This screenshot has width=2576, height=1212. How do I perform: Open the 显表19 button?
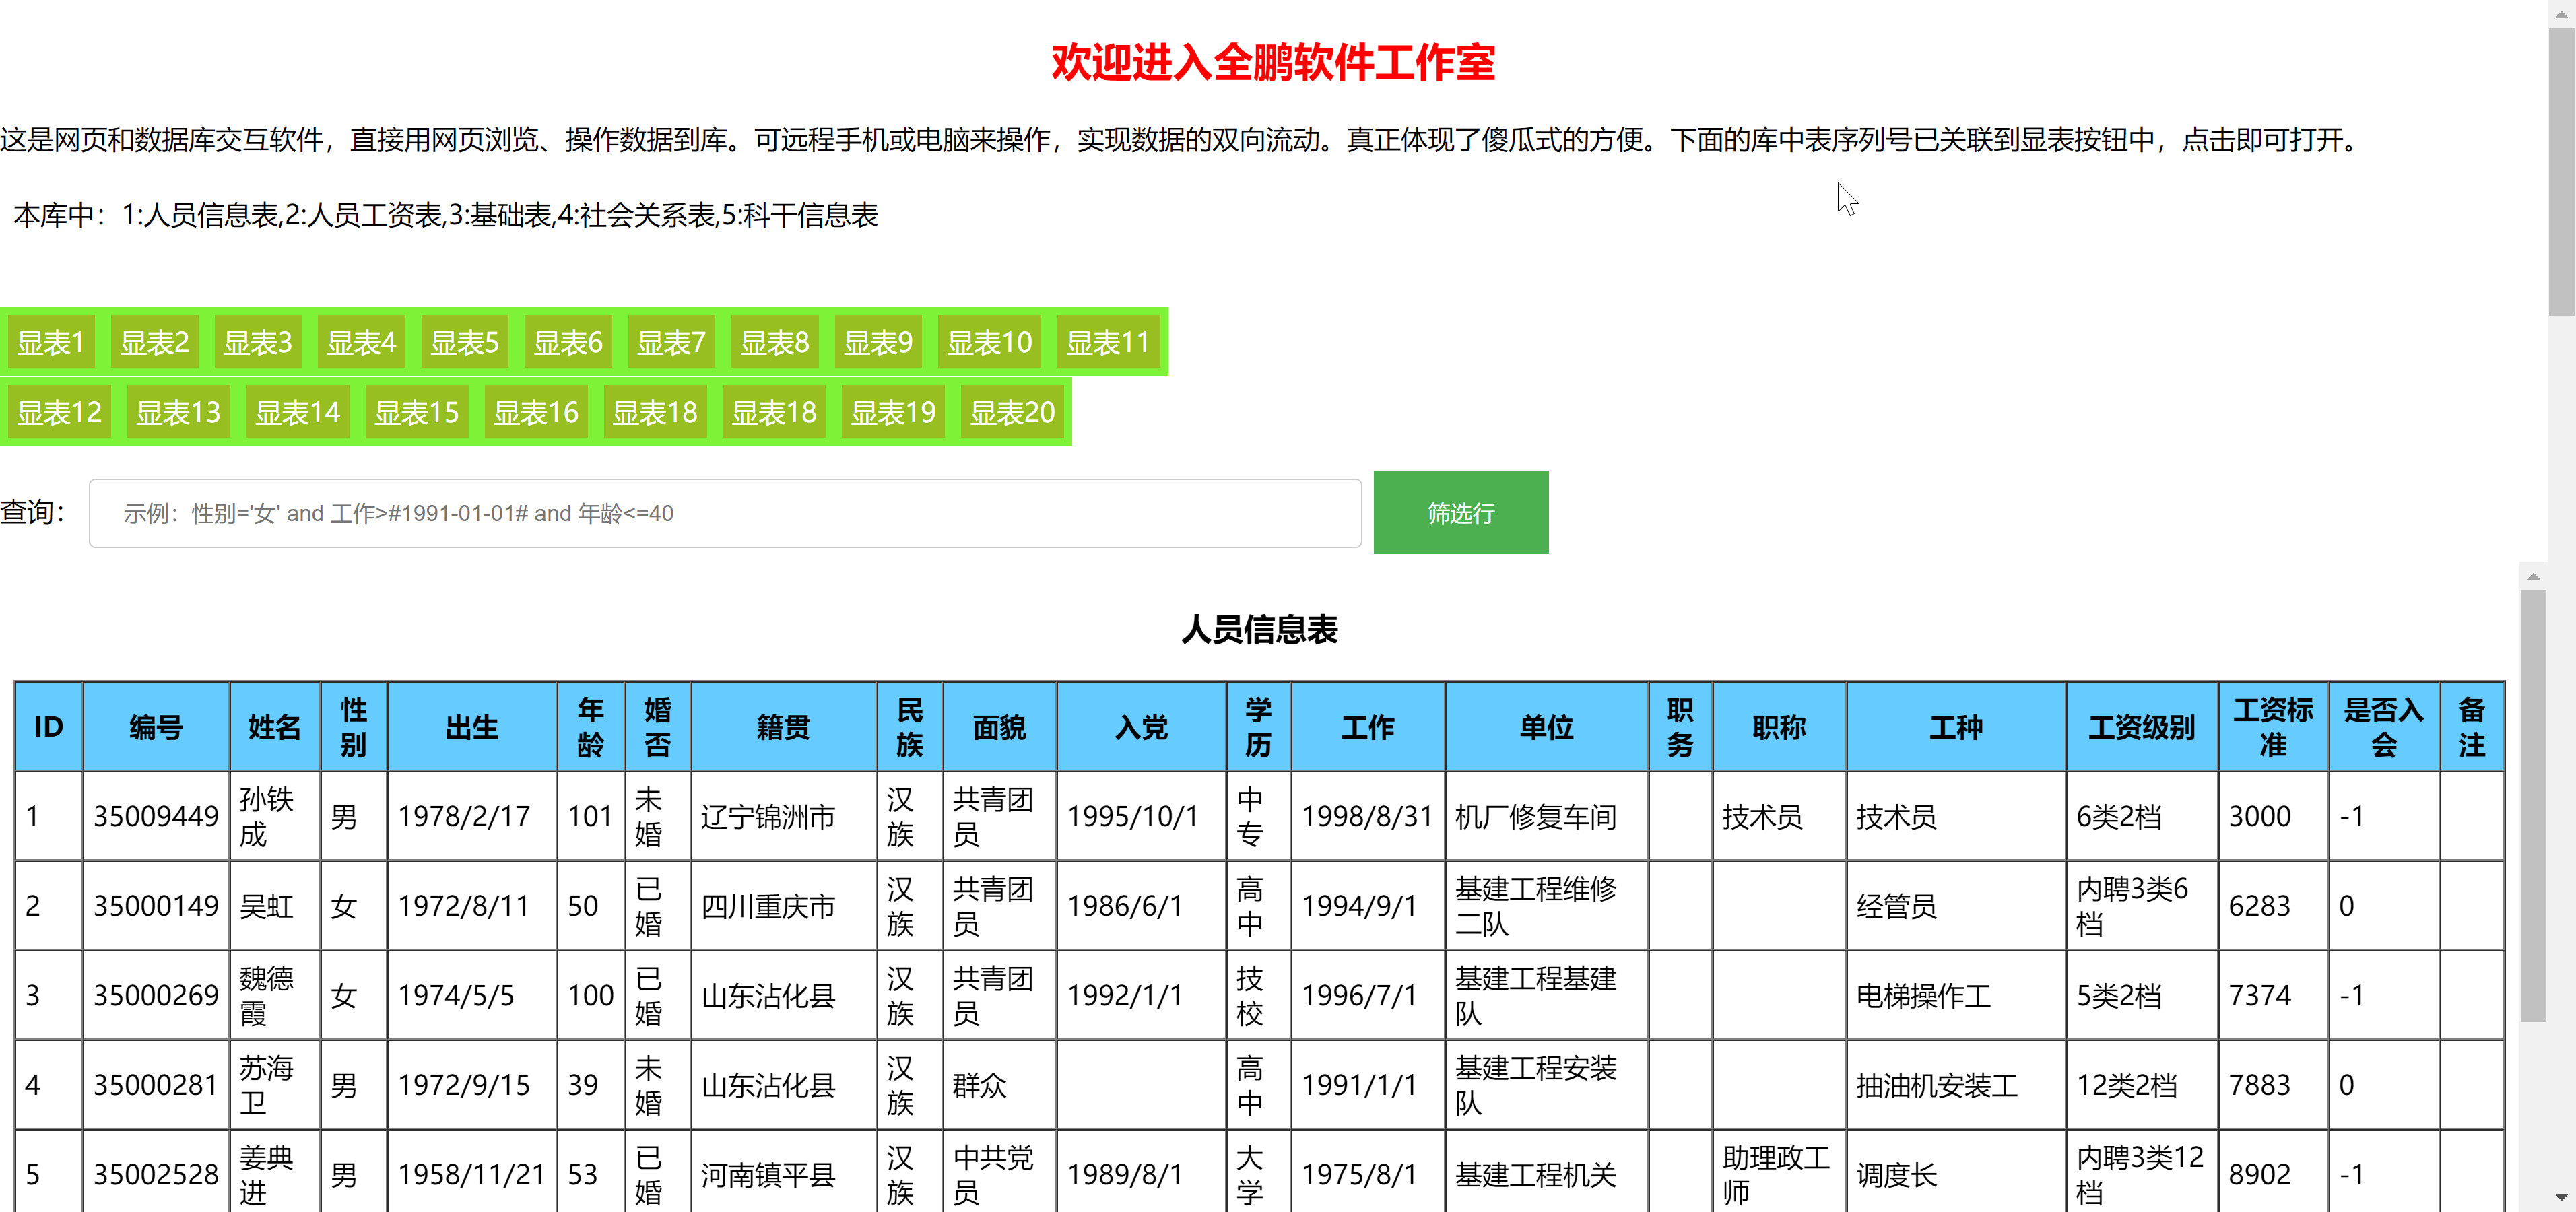(x=893, y=412)
